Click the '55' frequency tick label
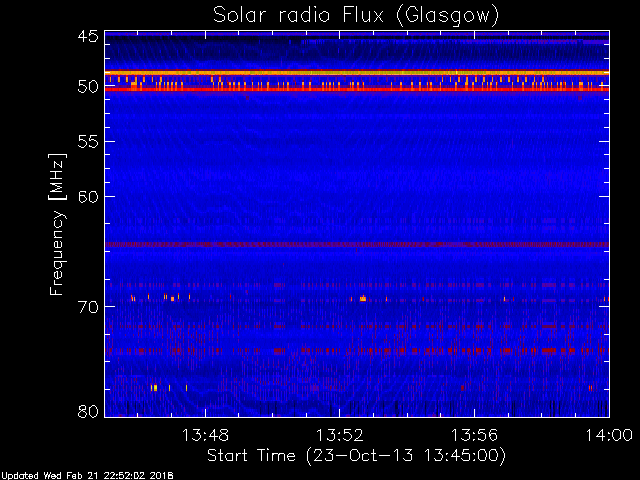 tap(88, 142)
